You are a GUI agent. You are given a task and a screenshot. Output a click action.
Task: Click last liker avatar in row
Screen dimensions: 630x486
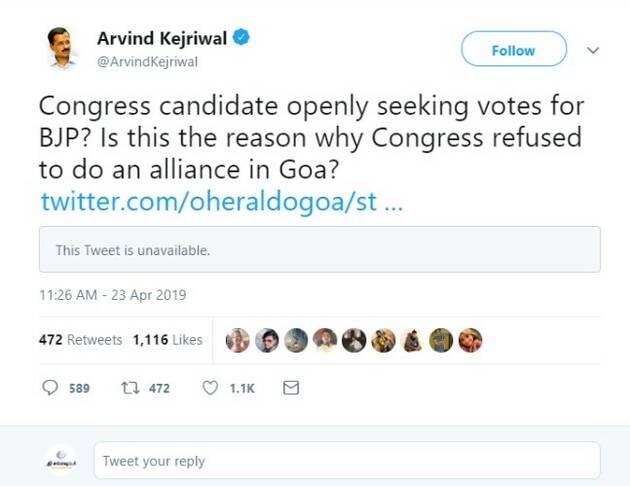(471, 340)
